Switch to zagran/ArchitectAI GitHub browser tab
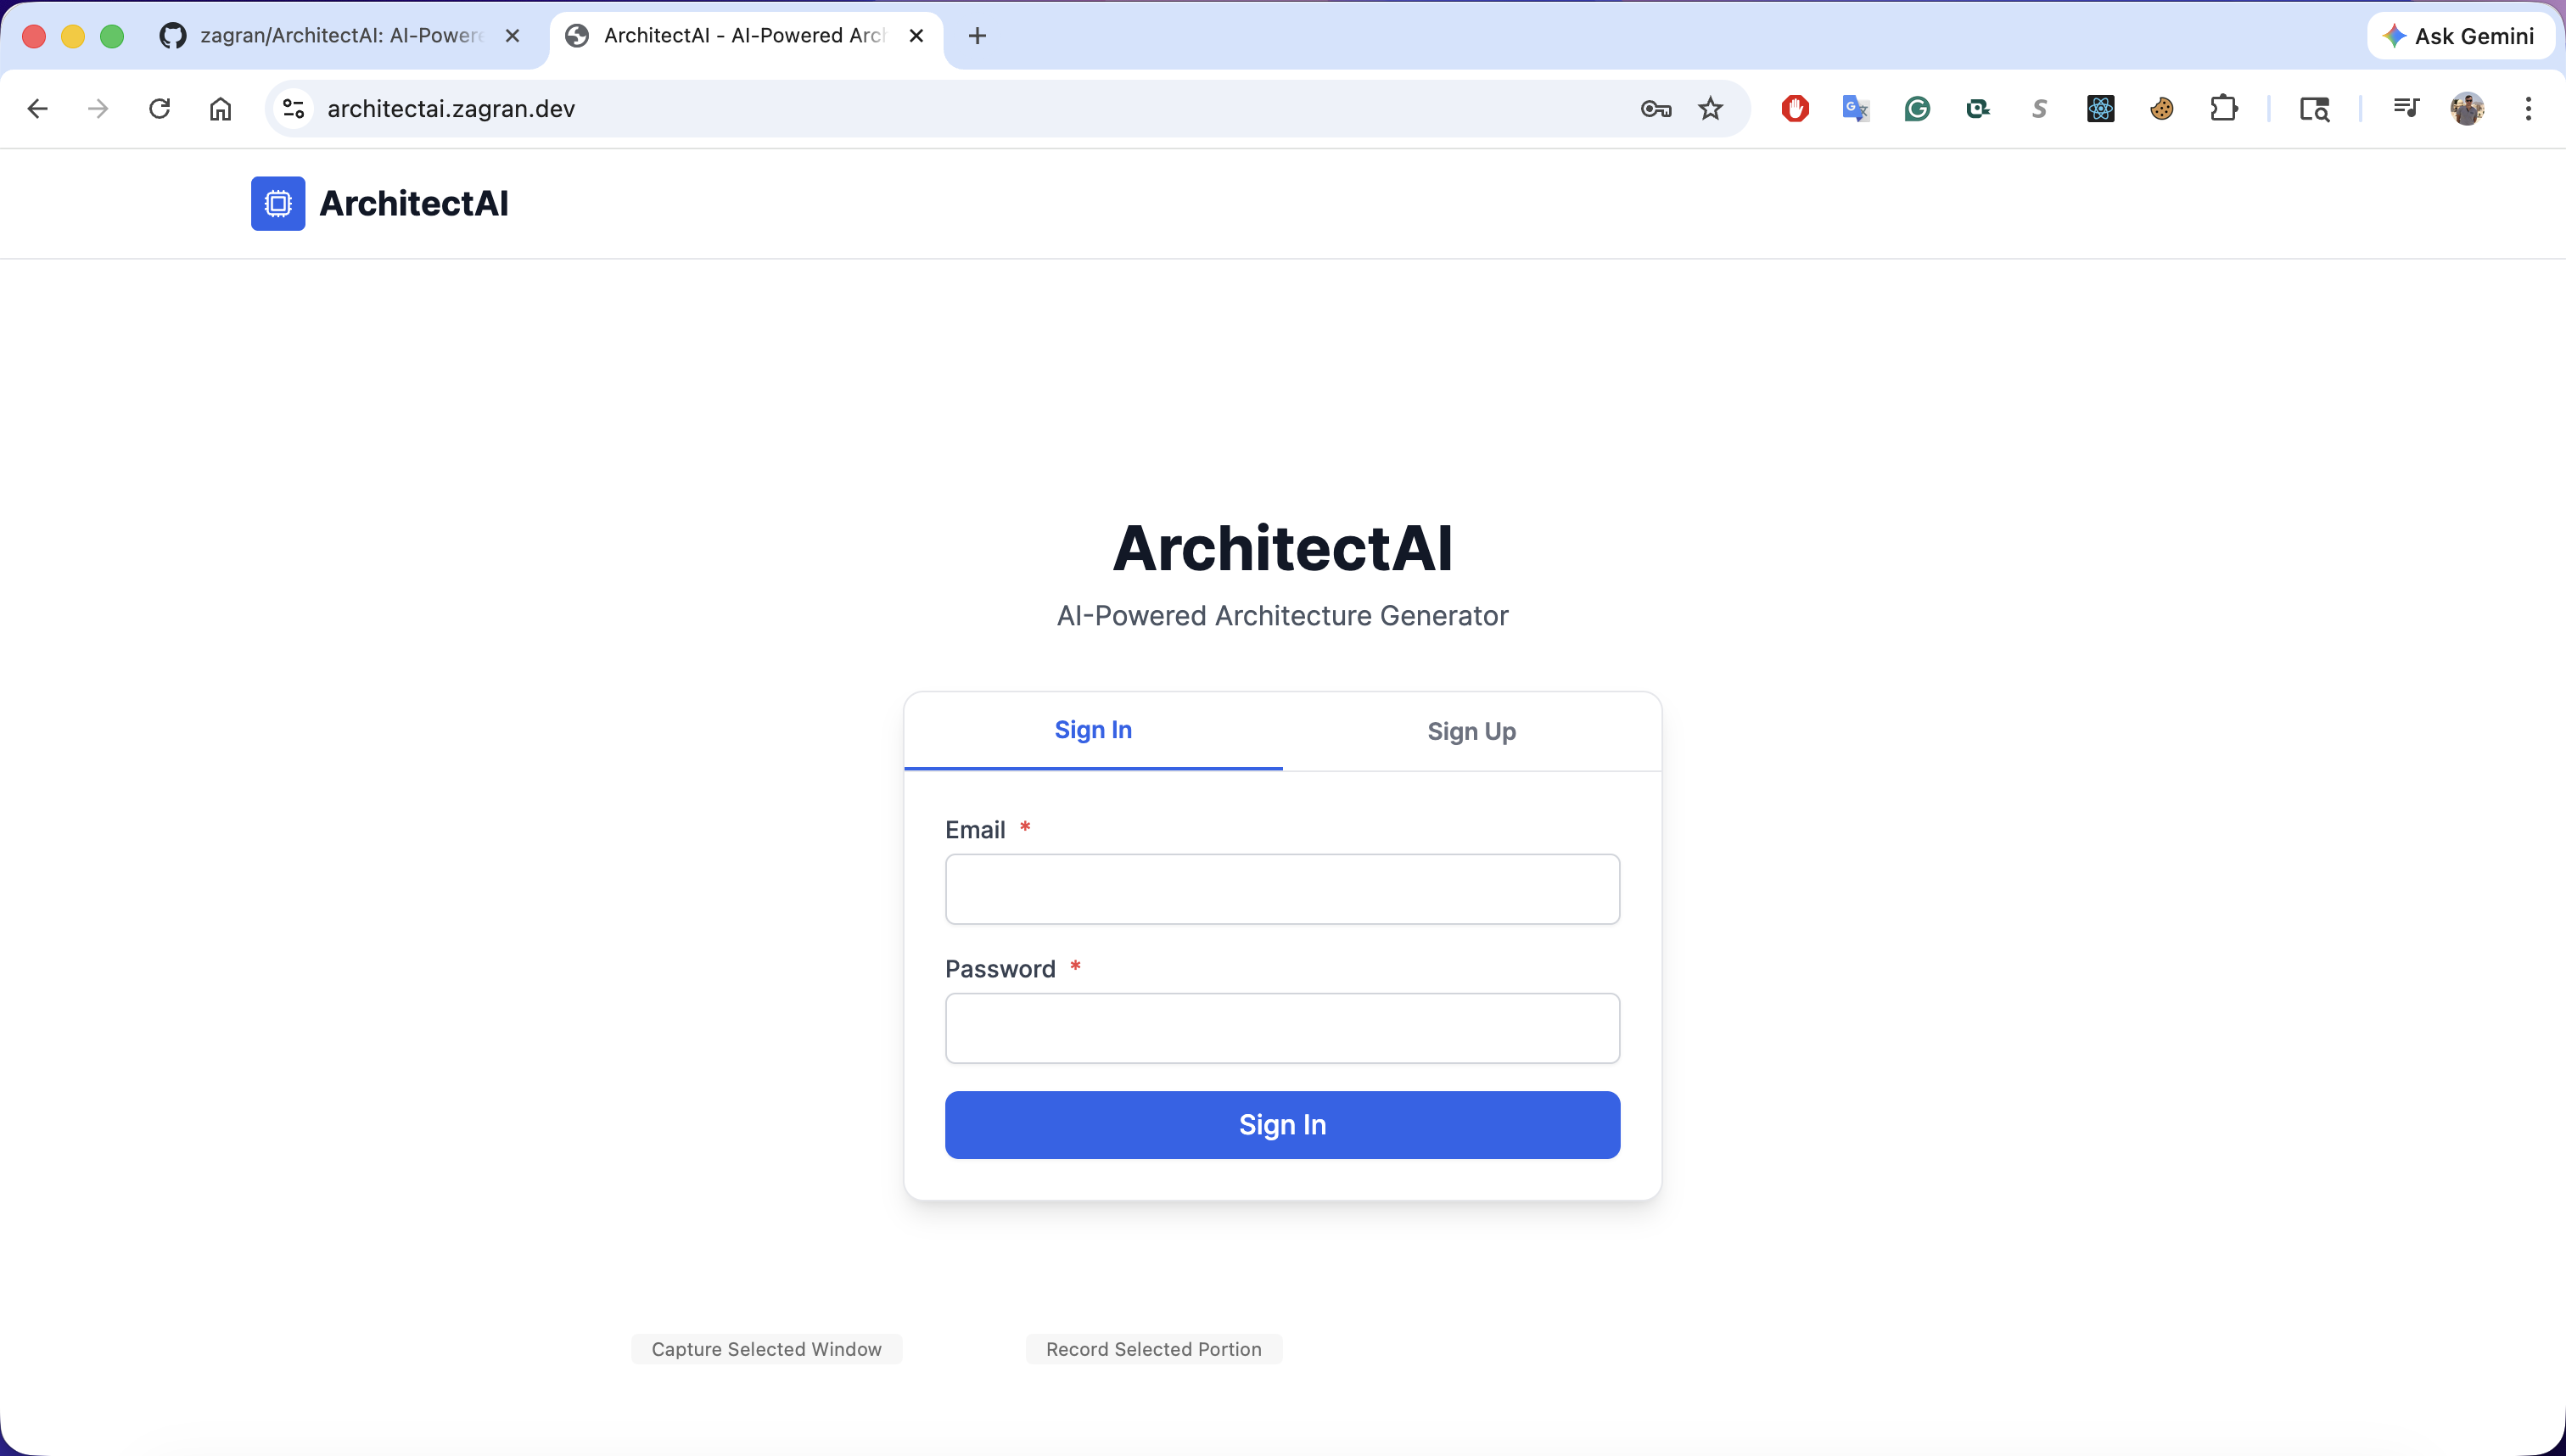The width and height of the screenshot is (2566, 1456). point(340,36)
